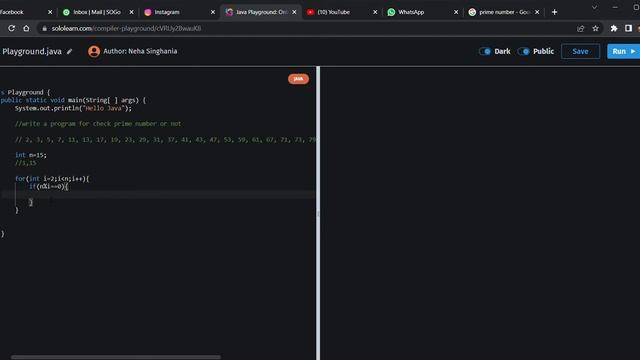Close the Inbox Mail SOGo tab
640x360 pixels.
tap(131, 12)
